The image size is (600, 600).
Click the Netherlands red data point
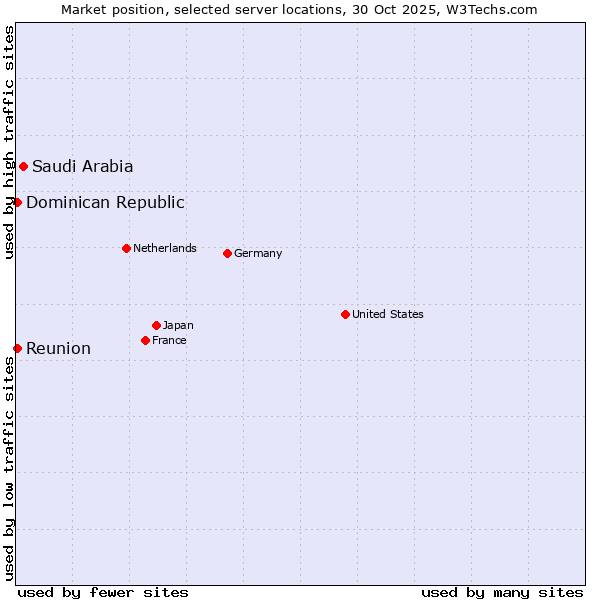[x=126, y=248]
